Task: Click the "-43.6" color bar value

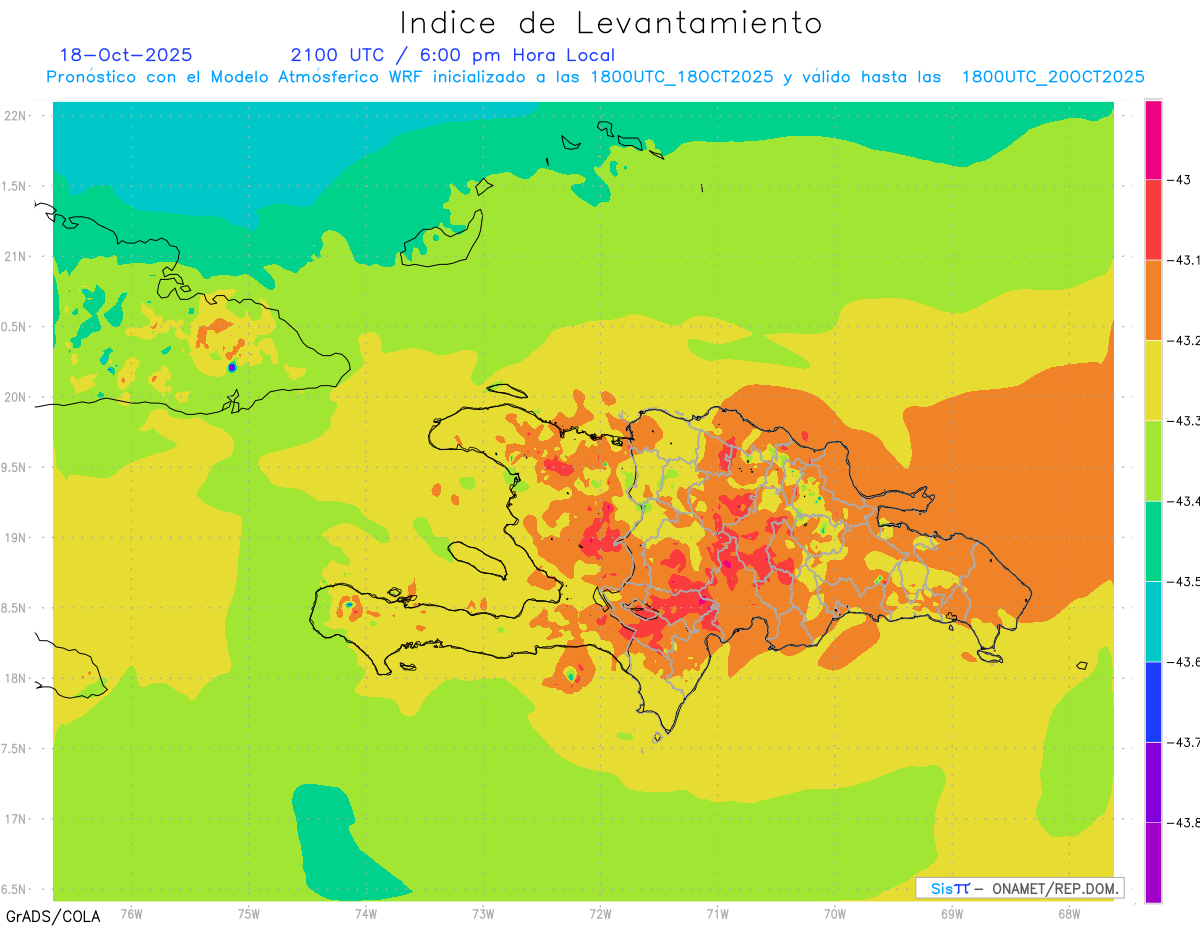Action: coord(1184,662)
